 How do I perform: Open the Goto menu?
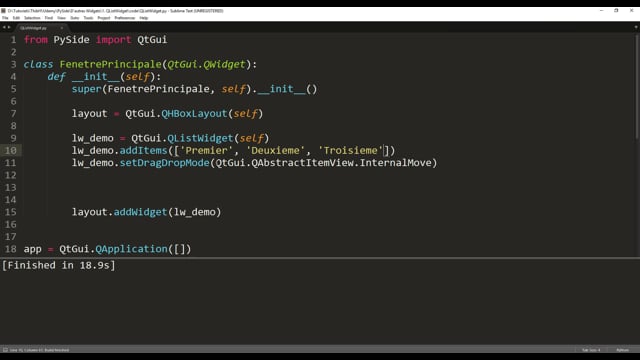[x=75, y=18]
